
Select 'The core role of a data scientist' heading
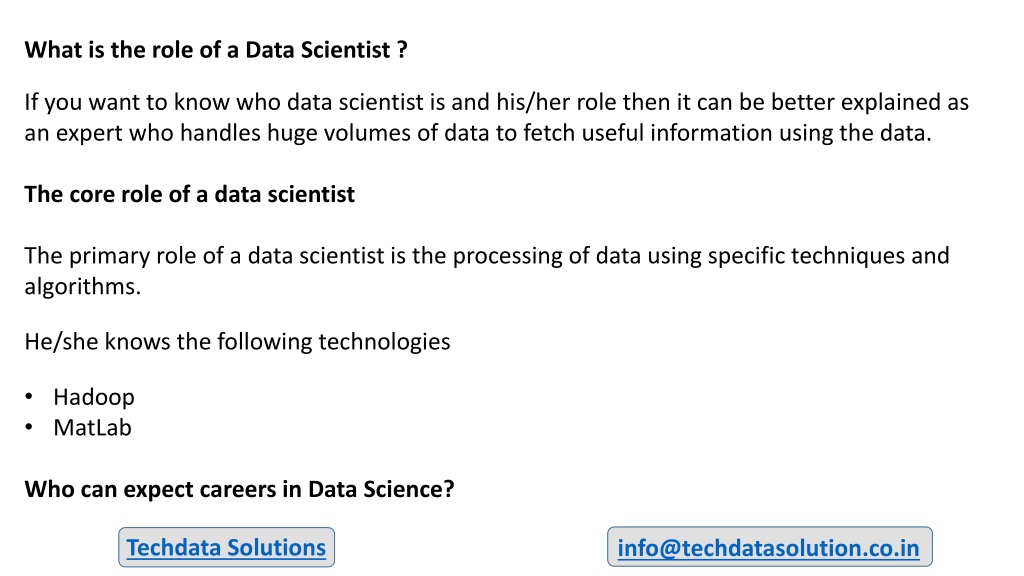click(189, 195)
